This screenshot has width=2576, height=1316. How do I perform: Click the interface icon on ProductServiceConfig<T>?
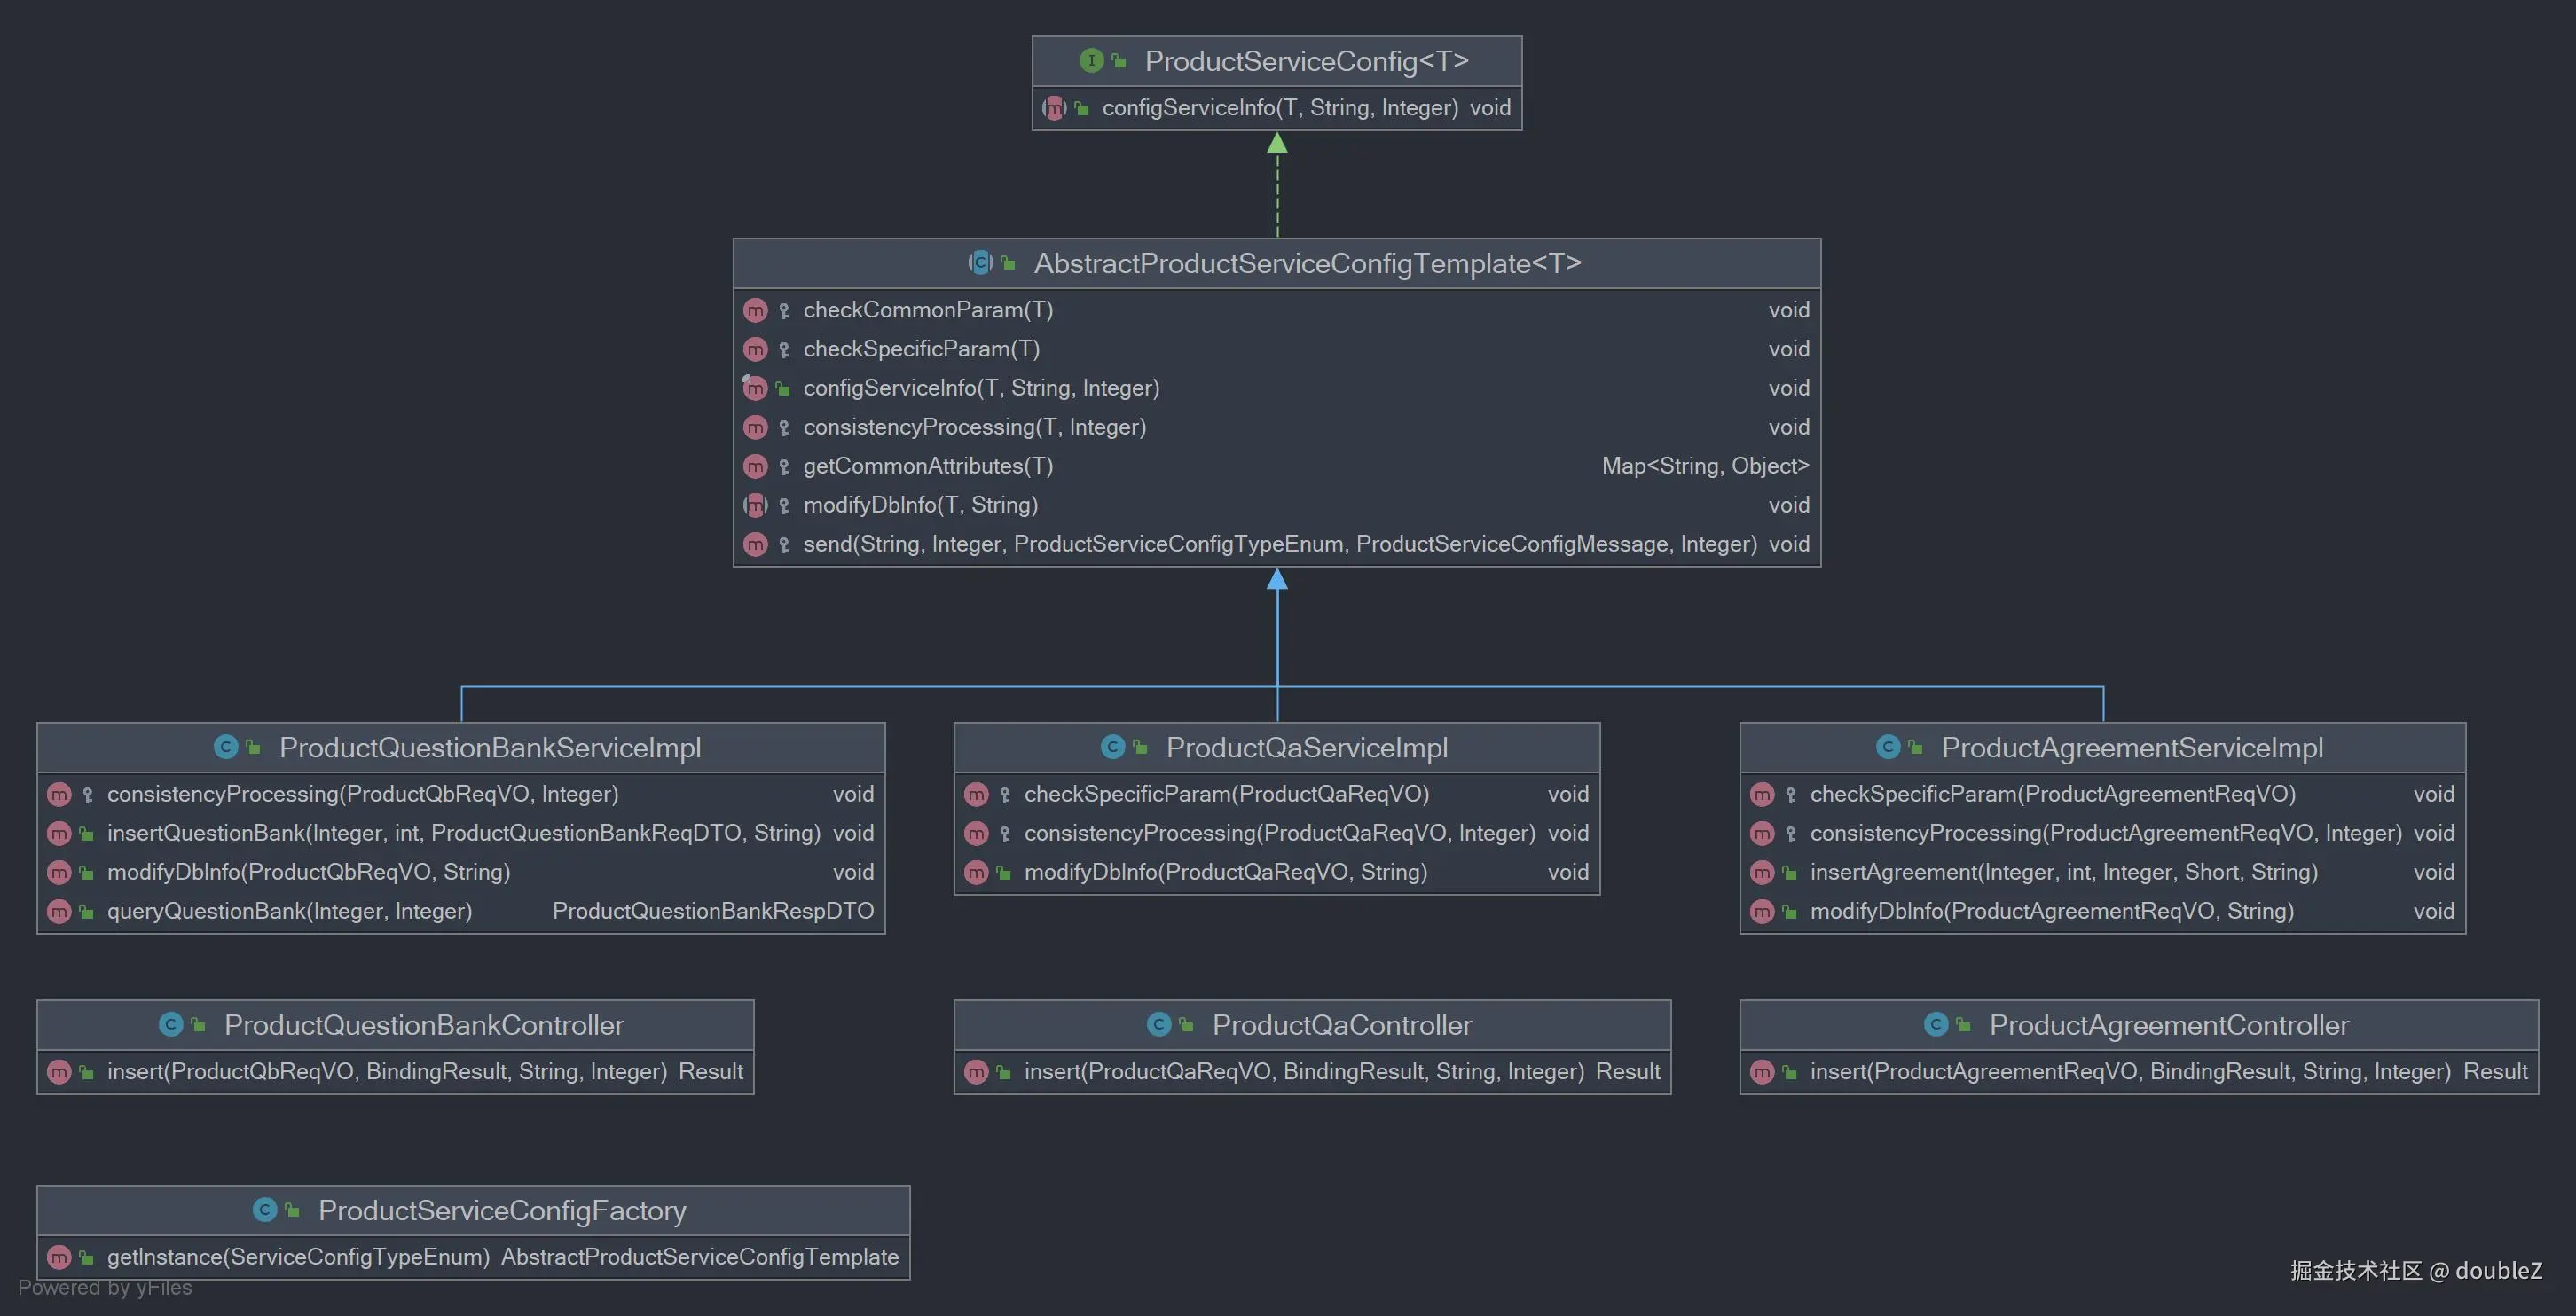tap(1093, 60)
